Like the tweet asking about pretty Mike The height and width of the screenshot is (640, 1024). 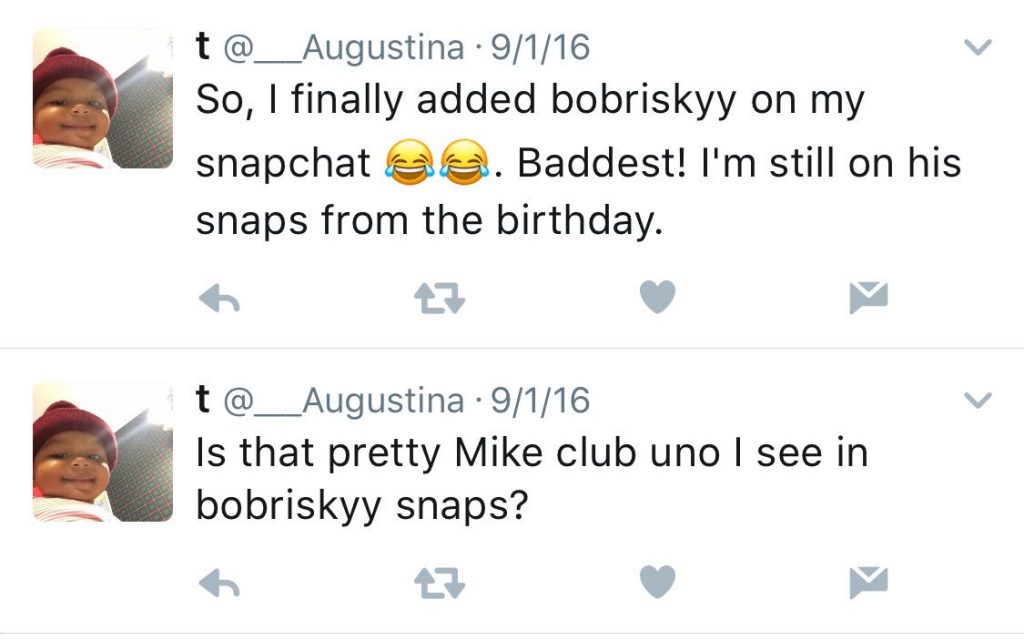pyautogui.click(x=657, y=581)
